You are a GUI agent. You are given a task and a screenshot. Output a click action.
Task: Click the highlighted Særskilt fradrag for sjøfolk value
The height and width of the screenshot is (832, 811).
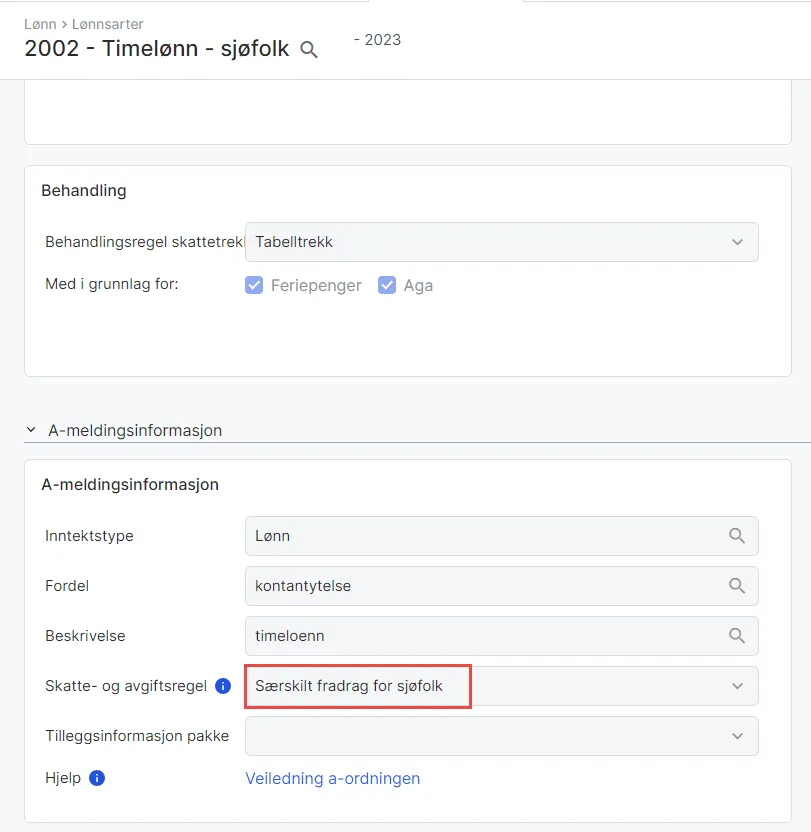tap(357, 687)
